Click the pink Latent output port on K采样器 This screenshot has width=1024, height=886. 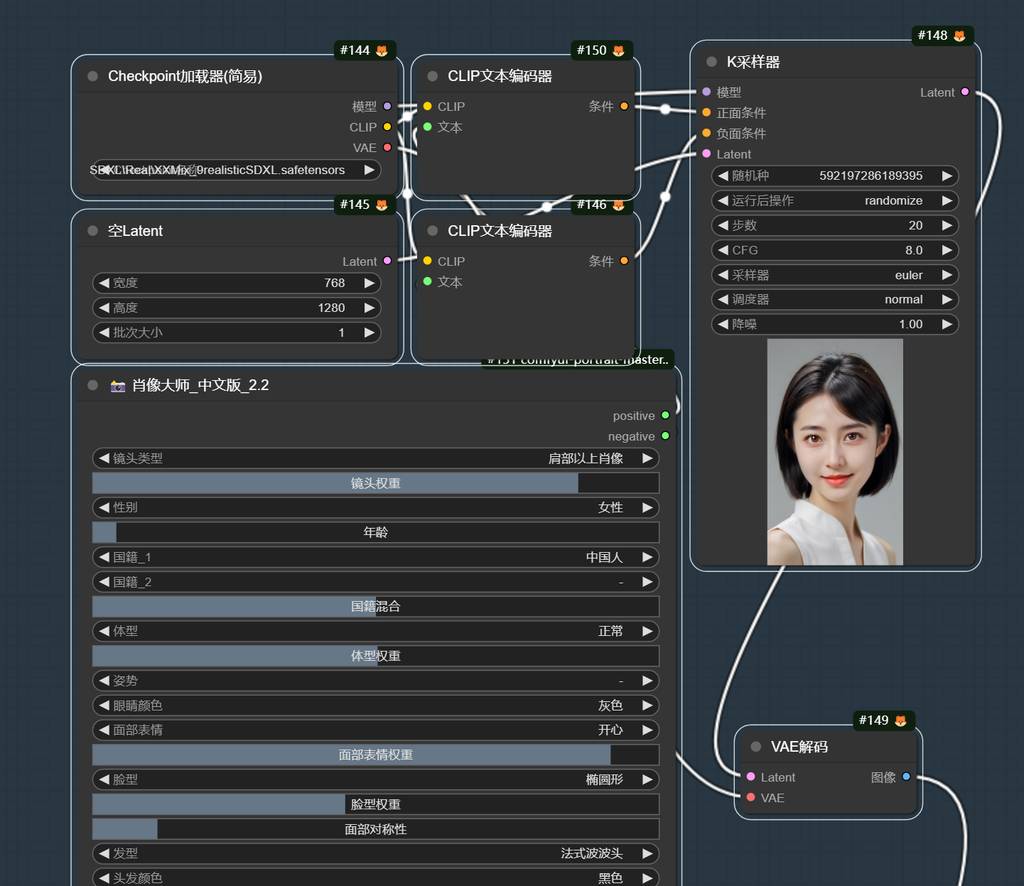click(964, 92)
